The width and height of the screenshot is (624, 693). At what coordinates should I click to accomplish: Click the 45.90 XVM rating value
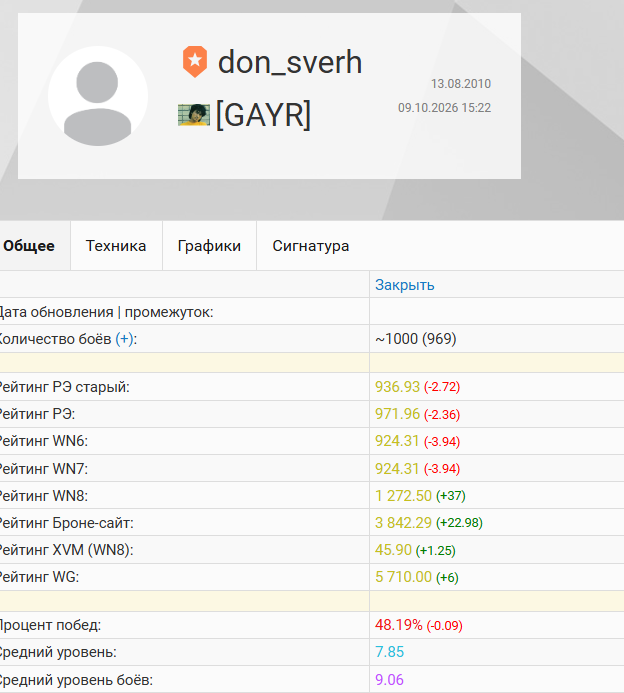click(393, 550)
